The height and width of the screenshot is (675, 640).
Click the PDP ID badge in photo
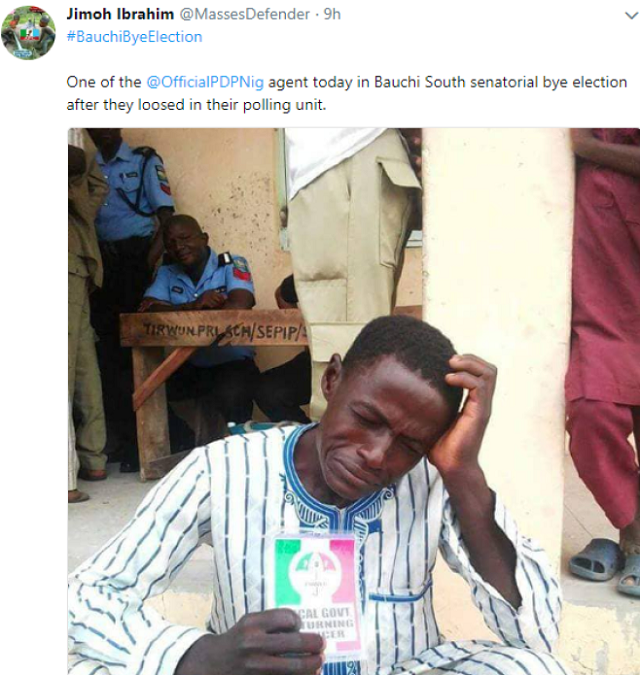pyautogui.click(x=316, y=590)
